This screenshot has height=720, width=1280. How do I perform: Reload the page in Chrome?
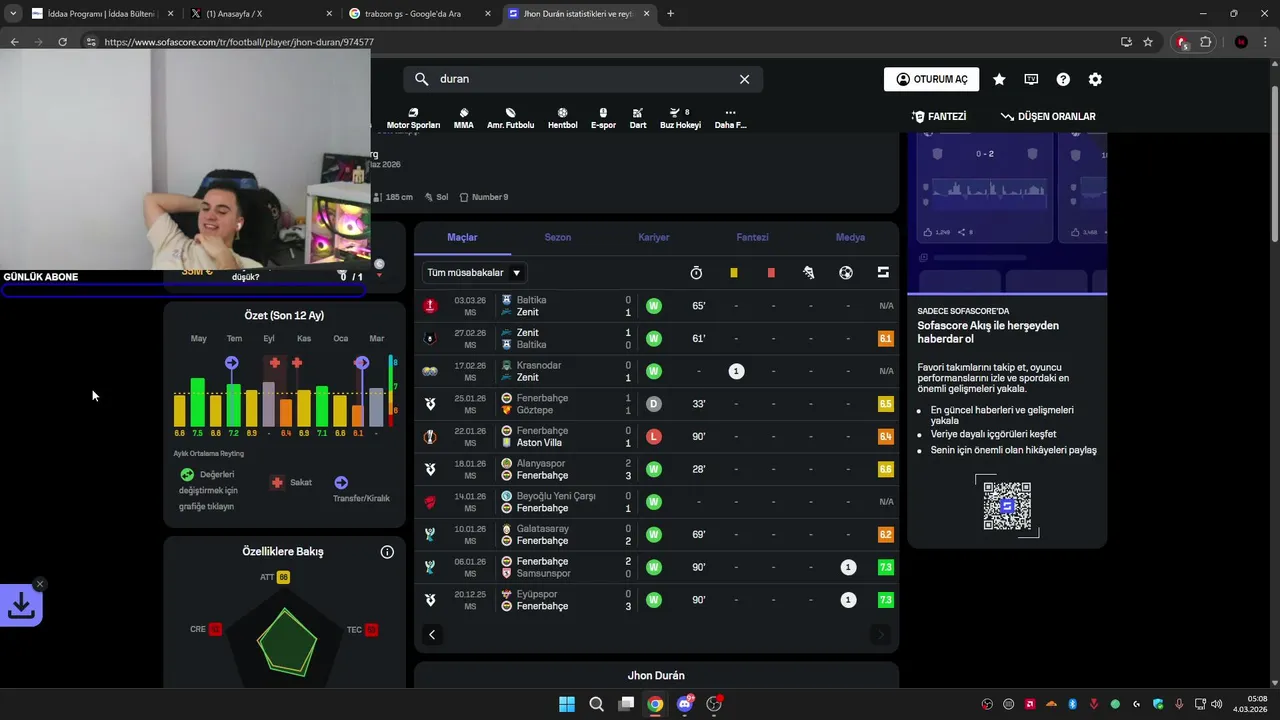[62, 42]
